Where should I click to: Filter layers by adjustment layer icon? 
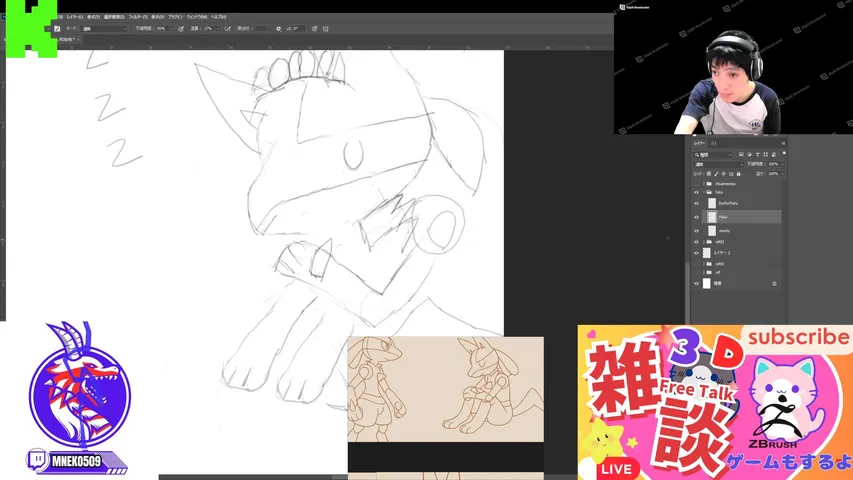point(749,155)
